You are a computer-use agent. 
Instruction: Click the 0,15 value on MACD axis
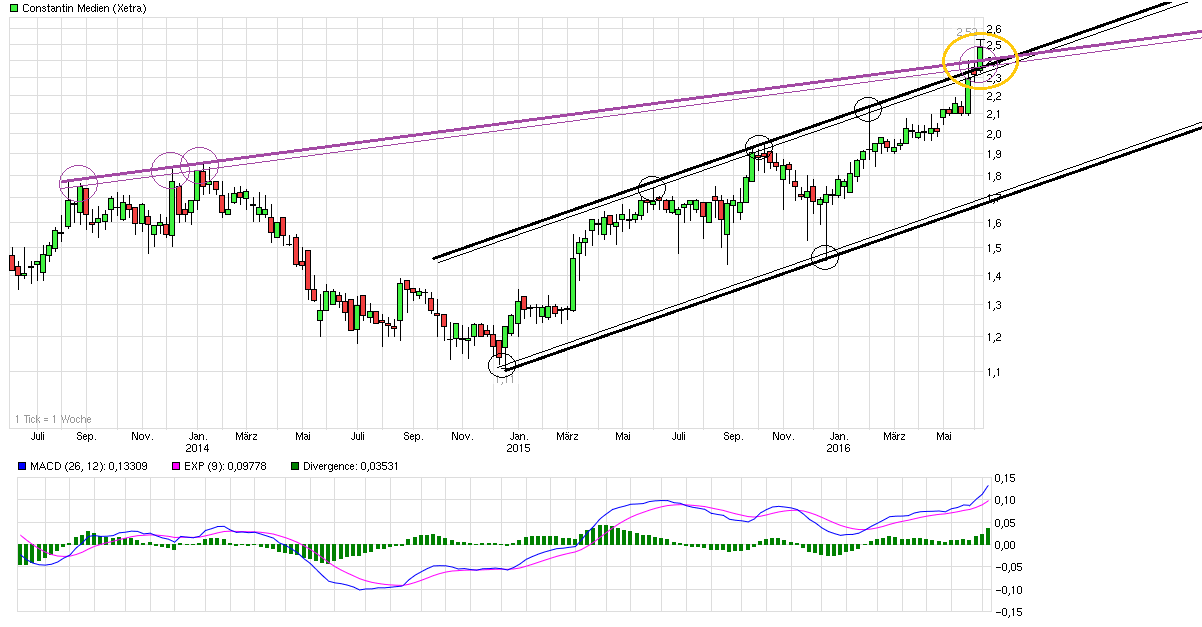coord(999,478)
